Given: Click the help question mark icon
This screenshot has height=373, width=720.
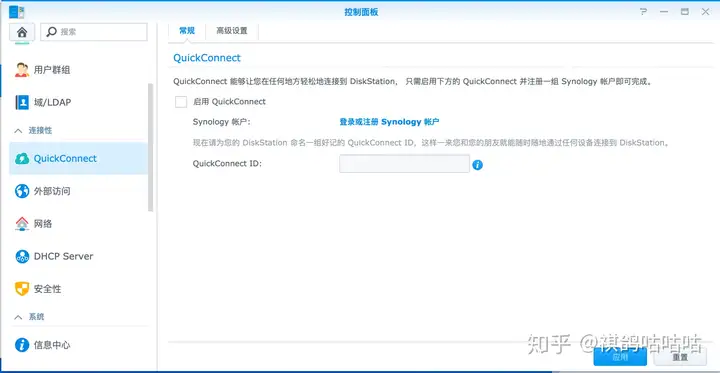Looking at the screenshot, I should [644, 12].
